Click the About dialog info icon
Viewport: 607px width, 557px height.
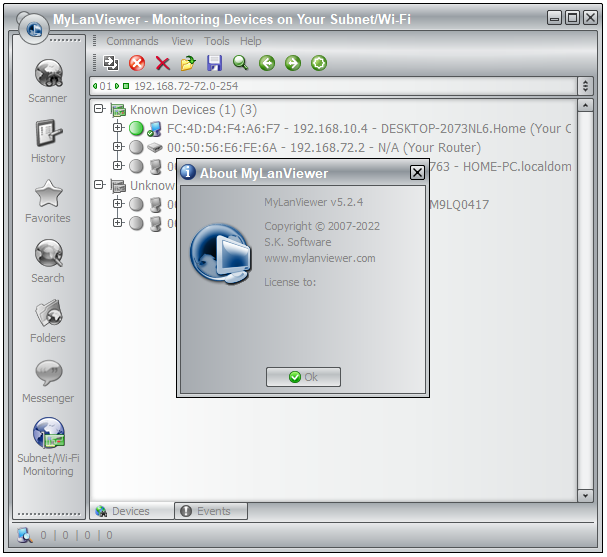tap(188, 171)
